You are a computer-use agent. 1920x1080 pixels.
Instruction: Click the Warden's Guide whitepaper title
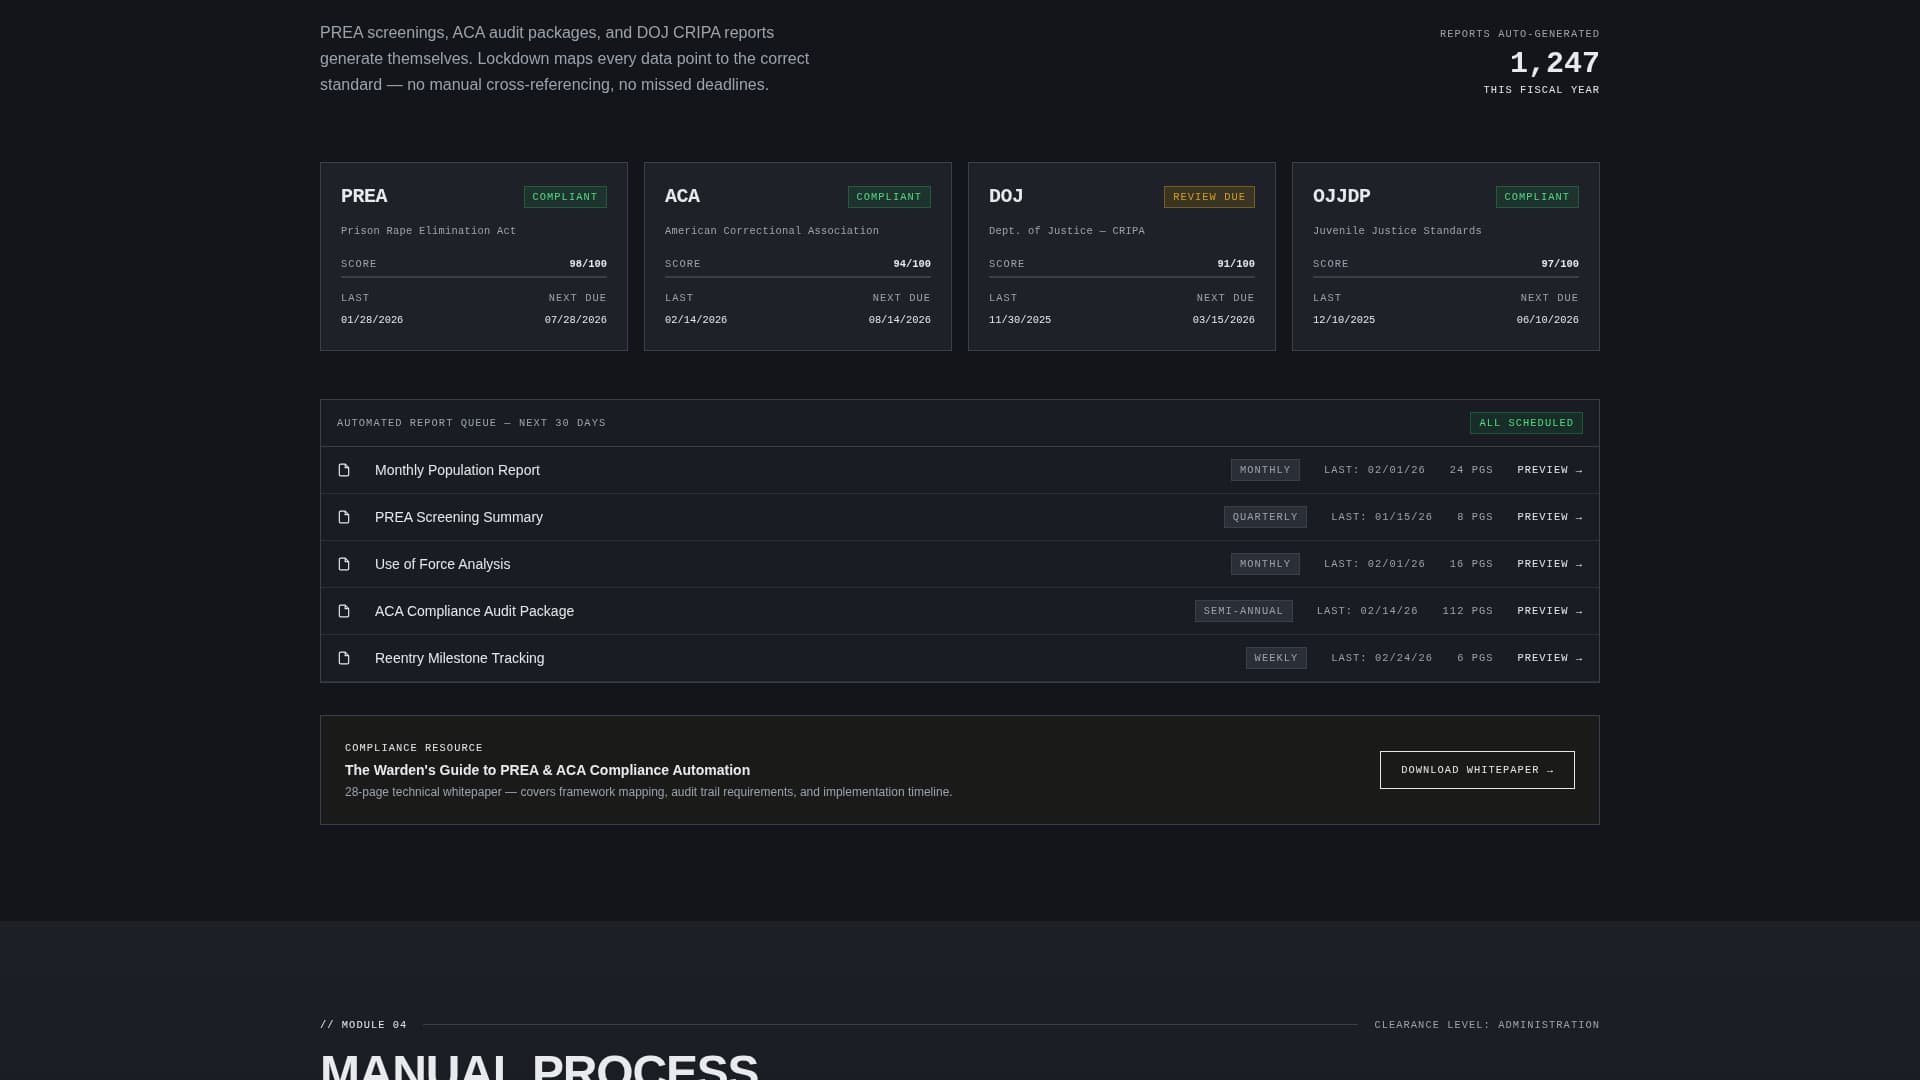547,770
